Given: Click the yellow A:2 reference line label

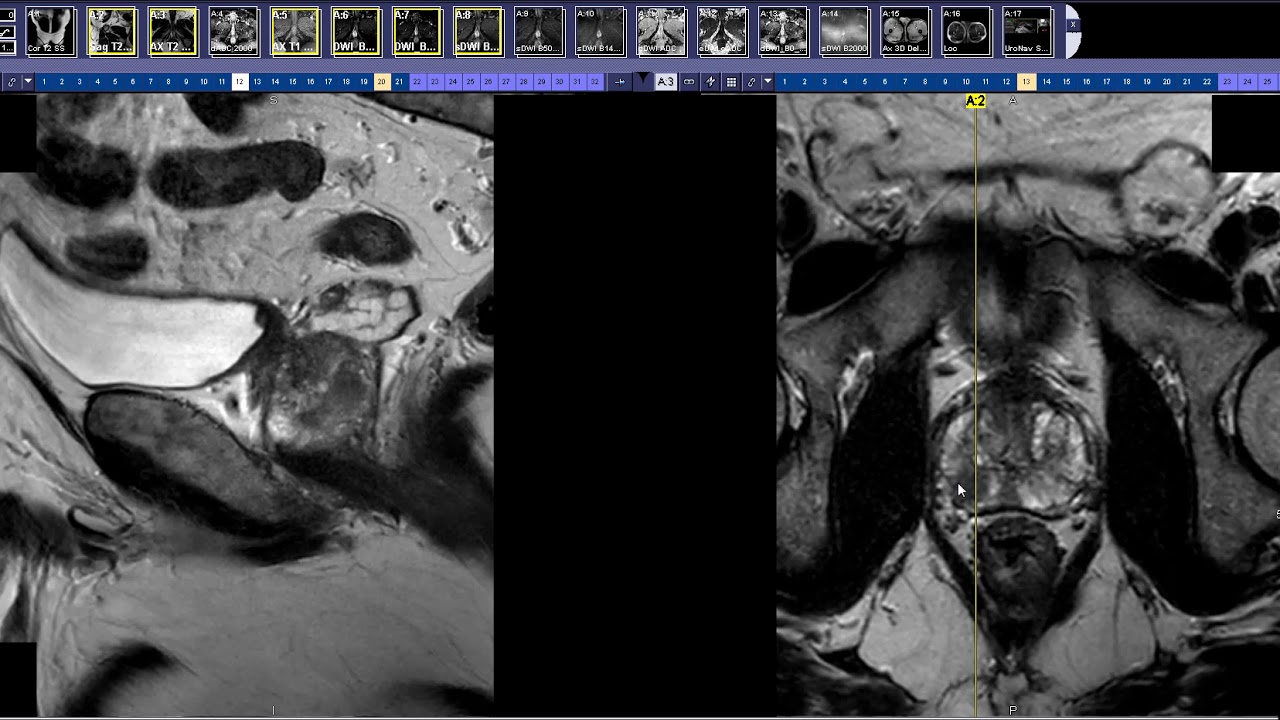Looking at the screenshot, I should click(x=975, y=101).
